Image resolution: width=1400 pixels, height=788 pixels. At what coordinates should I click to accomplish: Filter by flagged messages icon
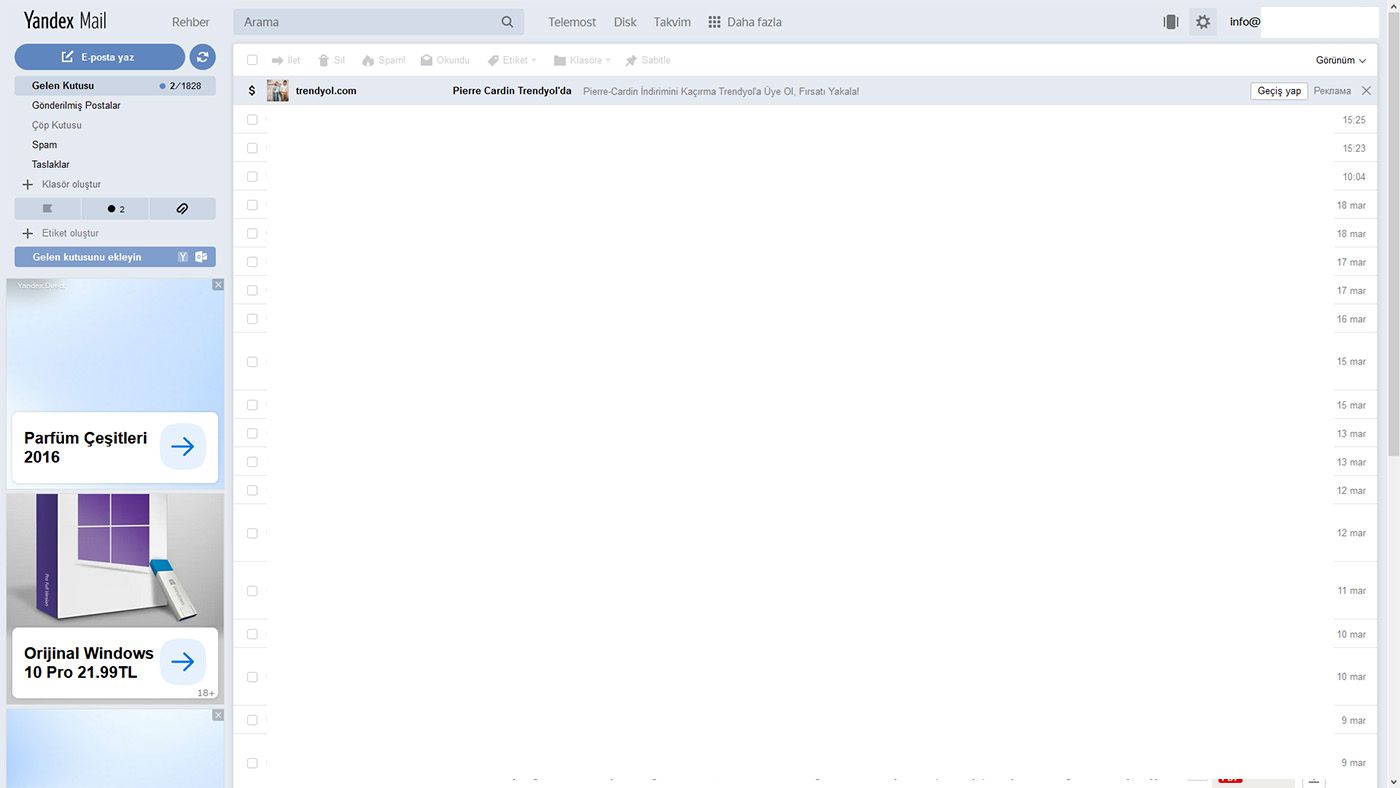pos(48,209)
